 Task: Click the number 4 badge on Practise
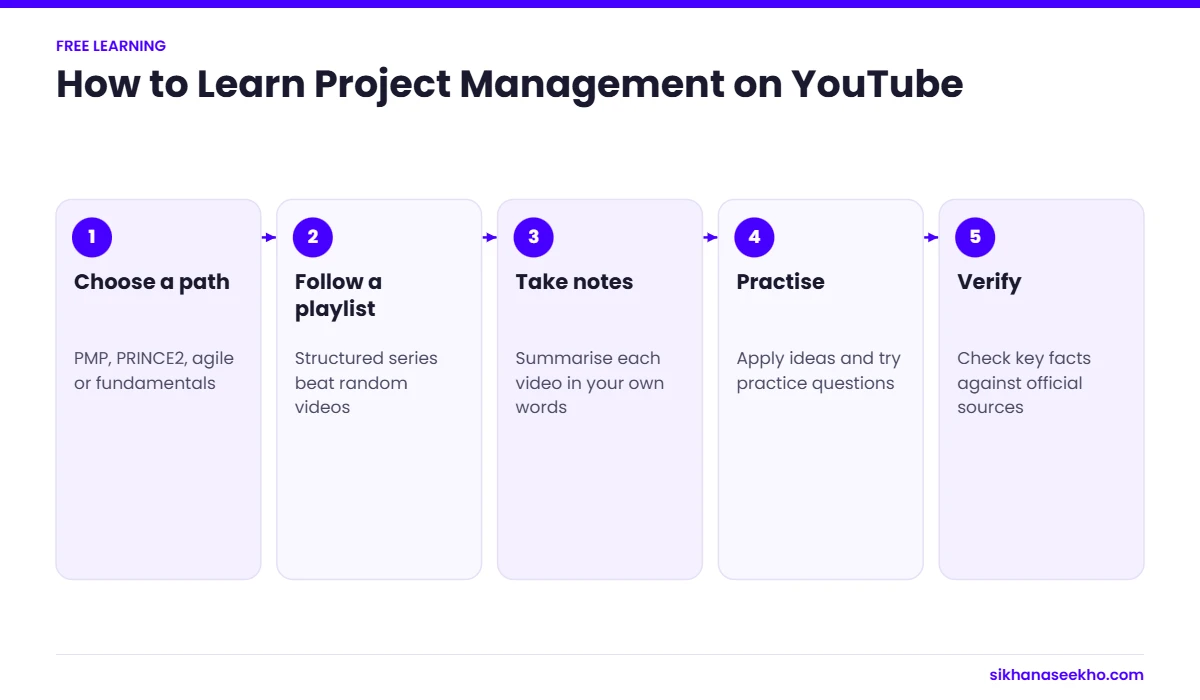755,237
